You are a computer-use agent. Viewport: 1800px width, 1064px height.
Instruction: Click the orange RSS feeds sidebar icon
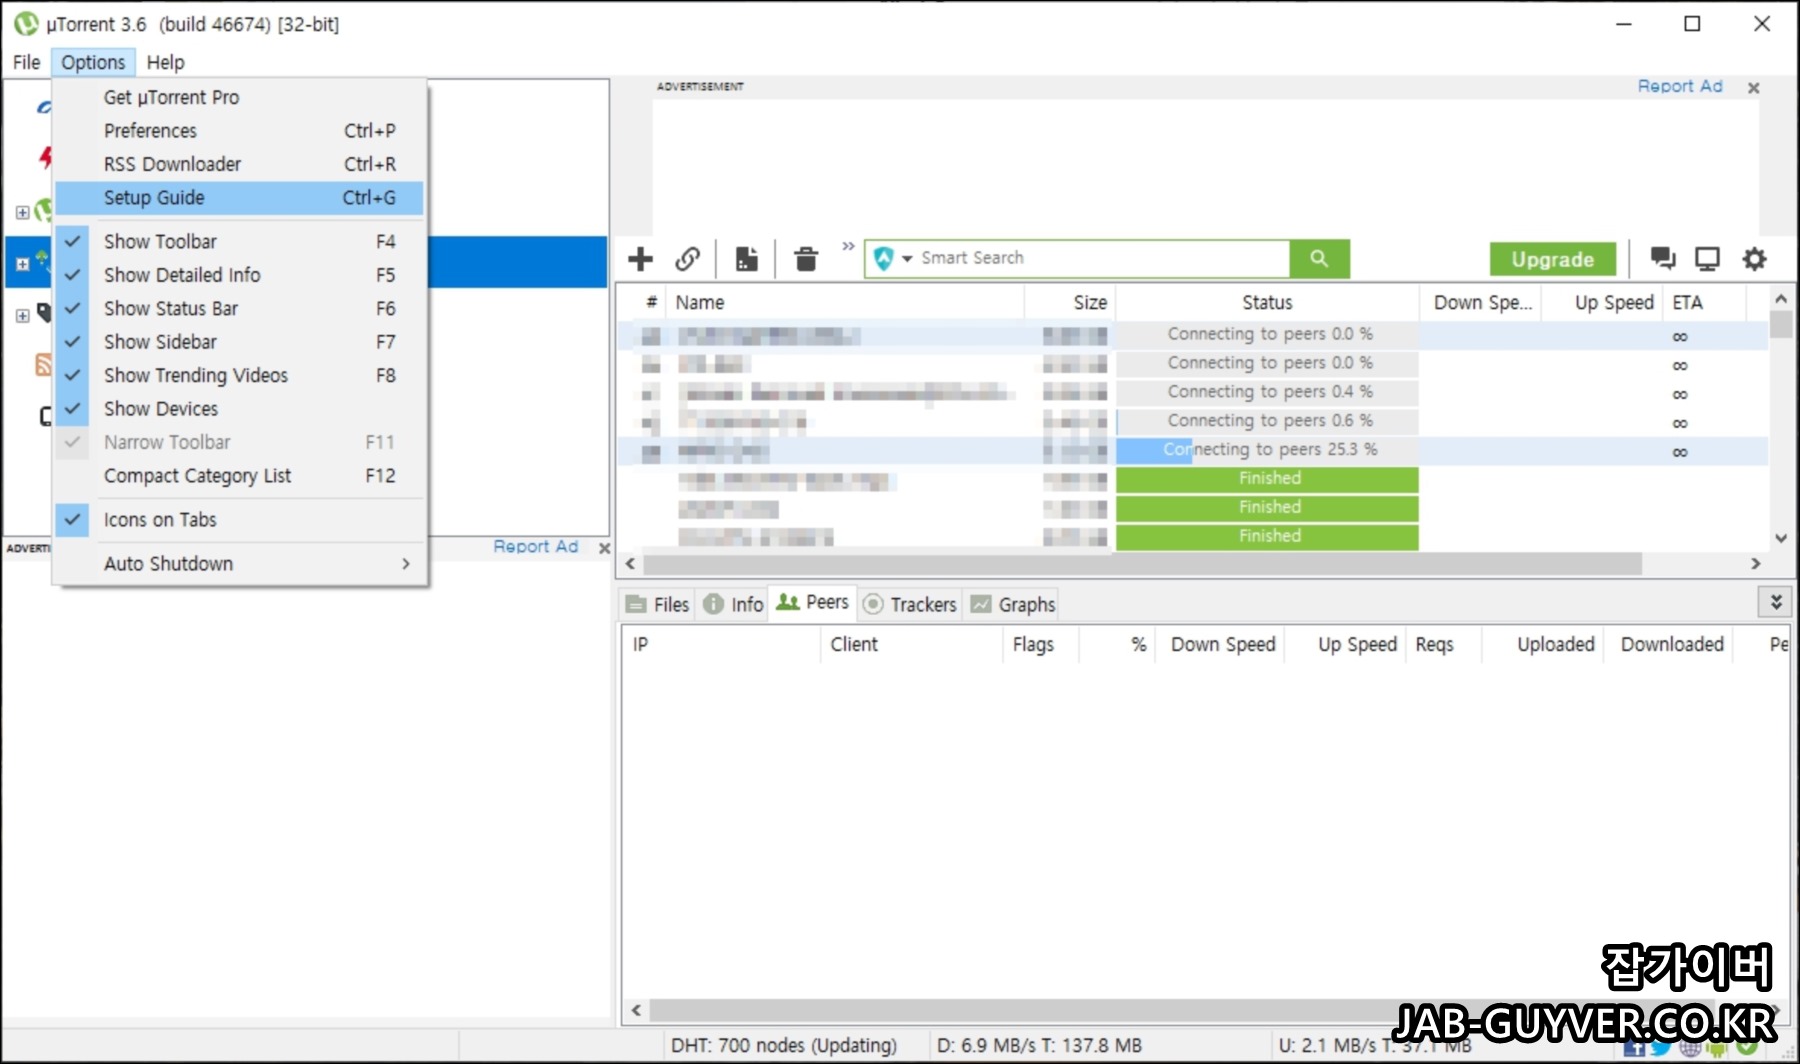click(43, 364)
